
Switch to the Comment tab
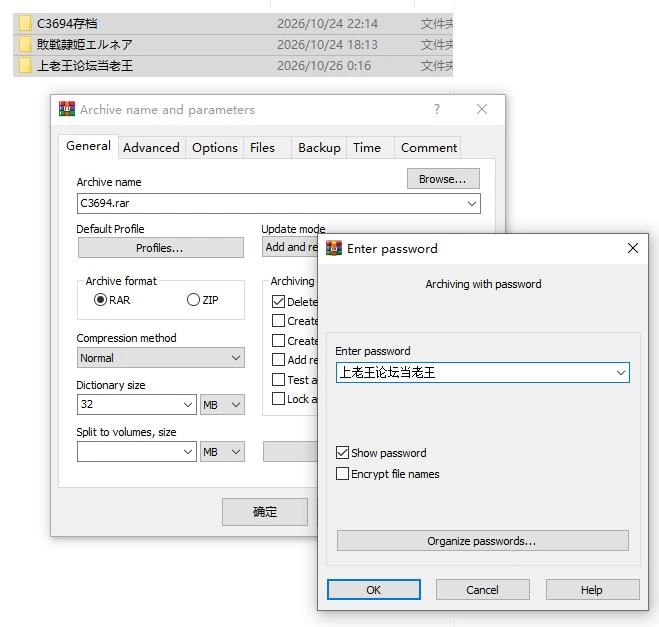click(x=429, y=148)
